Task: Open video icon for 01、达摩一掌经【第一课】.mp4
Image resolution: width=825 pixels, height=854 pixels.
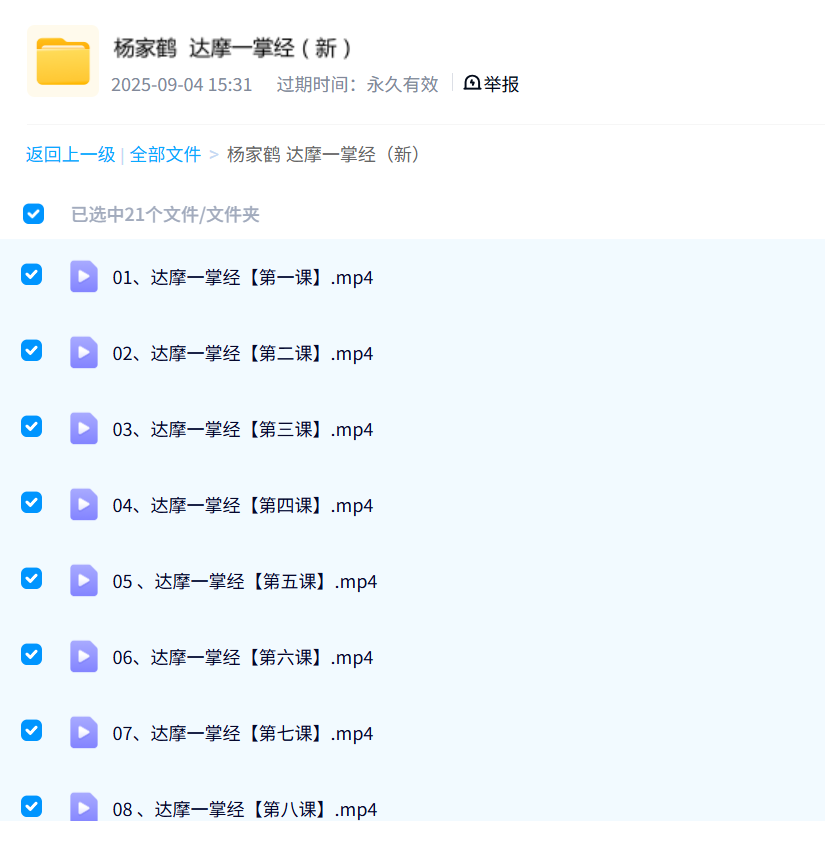Action: (84, 277)
